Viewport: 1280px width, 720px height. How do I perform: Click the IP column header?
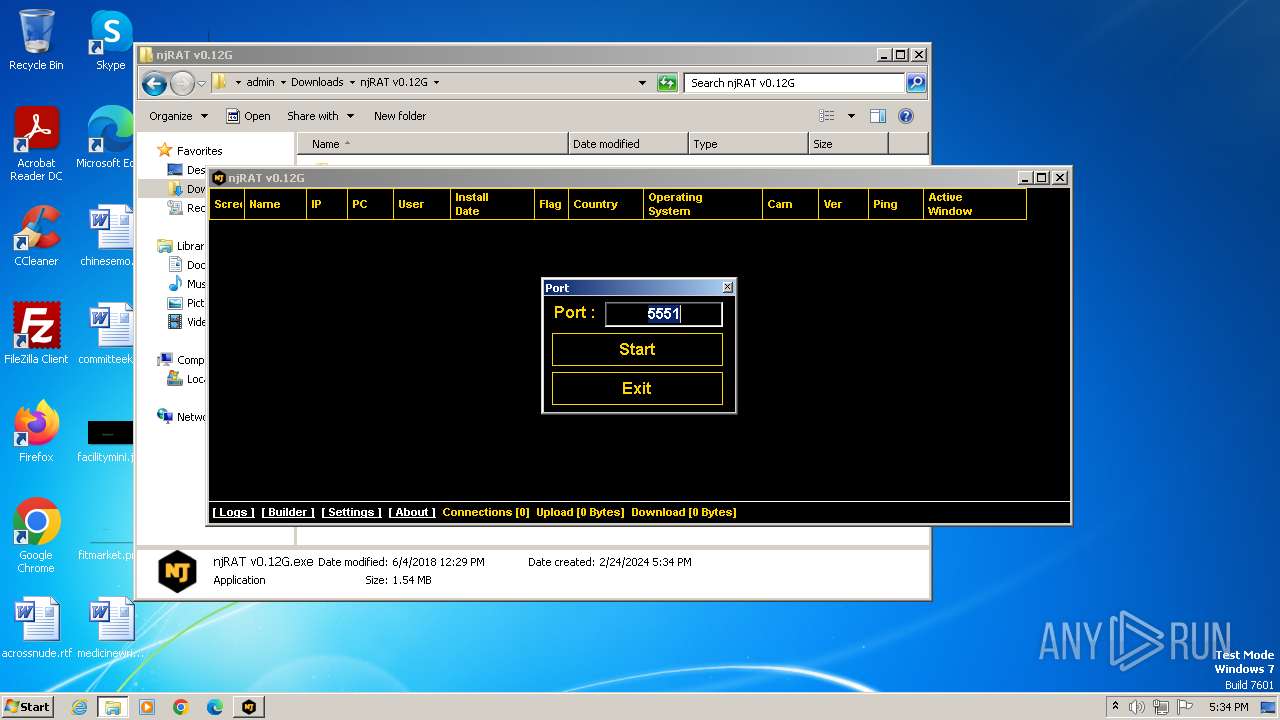(325, 204)
